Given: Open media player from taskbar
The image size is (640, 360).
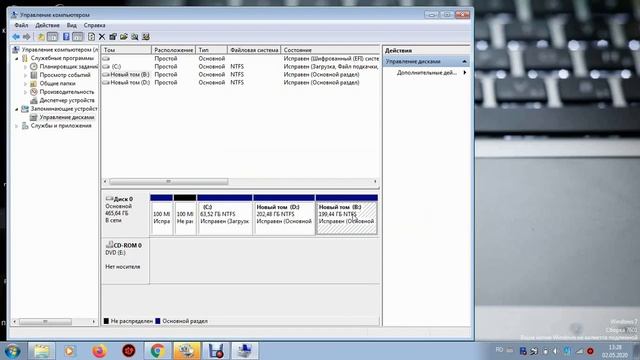Looking at the screenshot, I should 69,351.
